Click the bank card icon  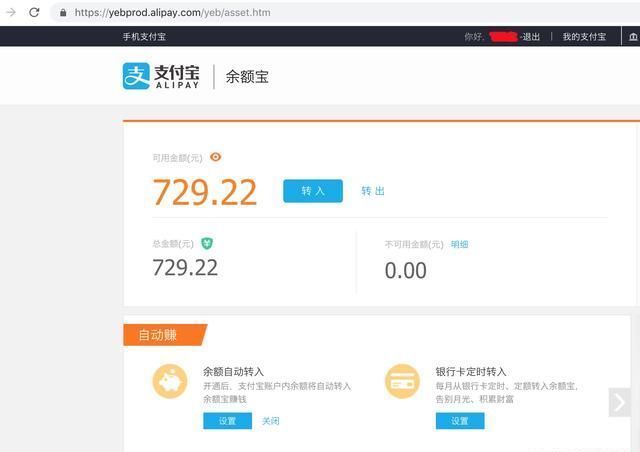pos(402,381)
